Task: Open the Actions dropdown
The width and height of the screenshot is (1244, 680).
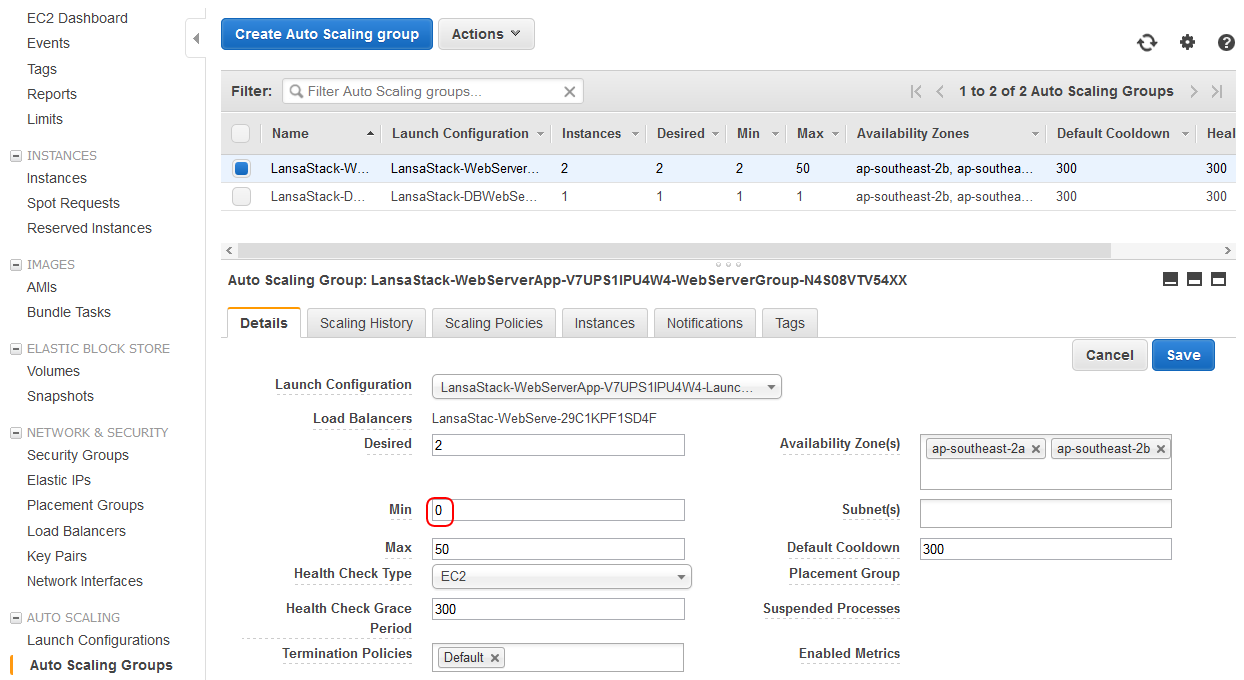Action: (x=486, y=34)
